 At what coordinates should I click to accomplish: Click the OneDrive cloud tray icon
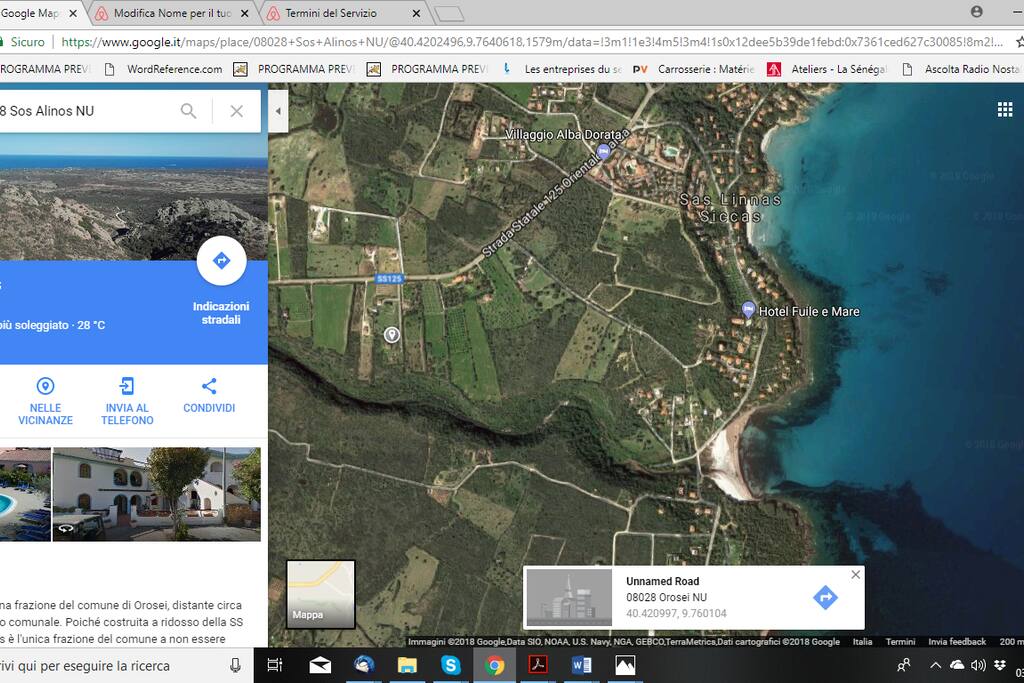pyautogui.click(x=957, y=665)
